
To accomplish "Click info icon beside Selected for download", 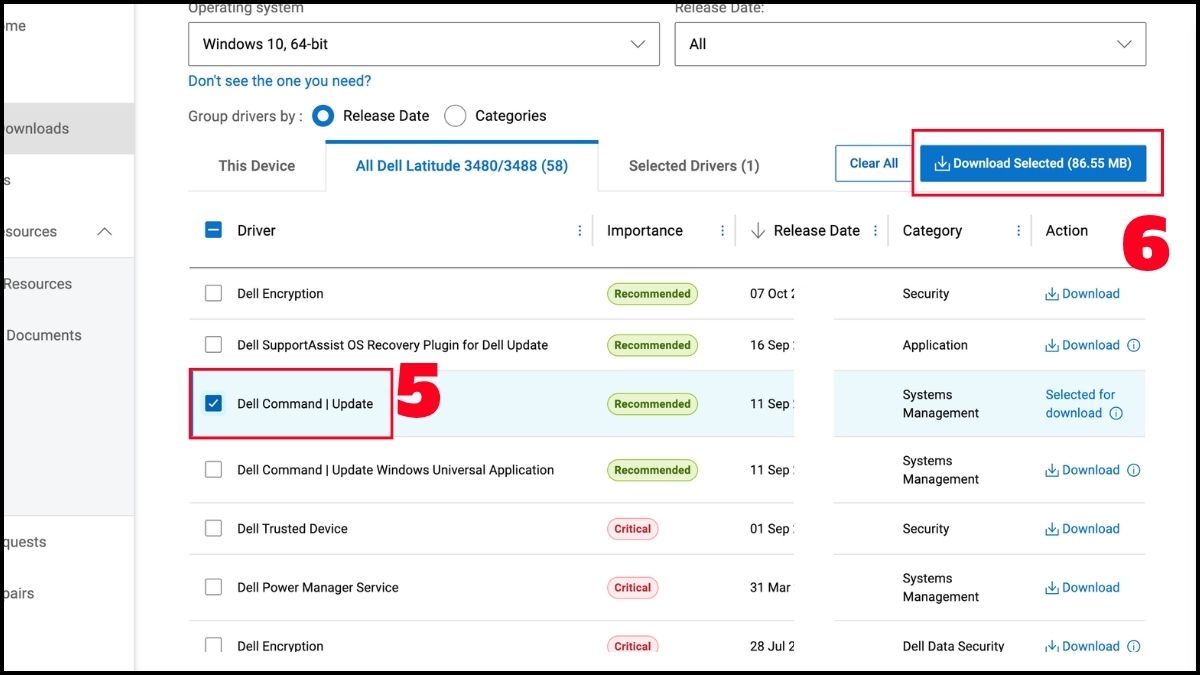I will (1116, 413).
